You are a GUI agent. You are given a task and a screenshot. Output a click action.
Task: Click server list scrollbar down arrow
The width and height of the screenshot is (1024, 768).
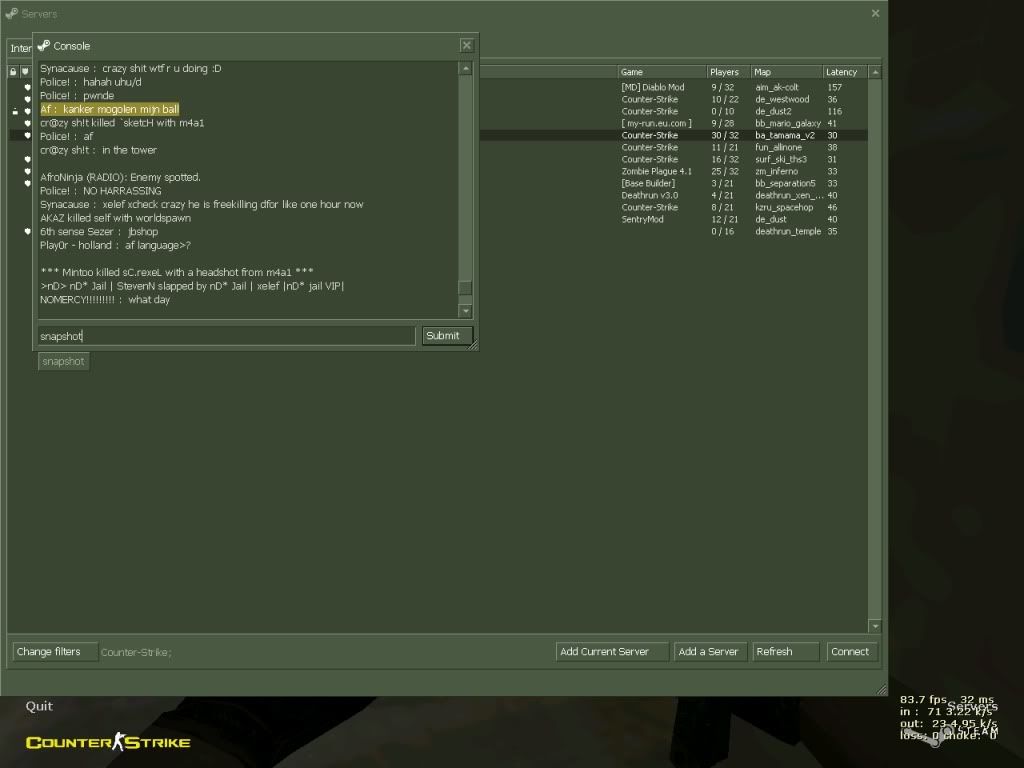tap(875, 626)
